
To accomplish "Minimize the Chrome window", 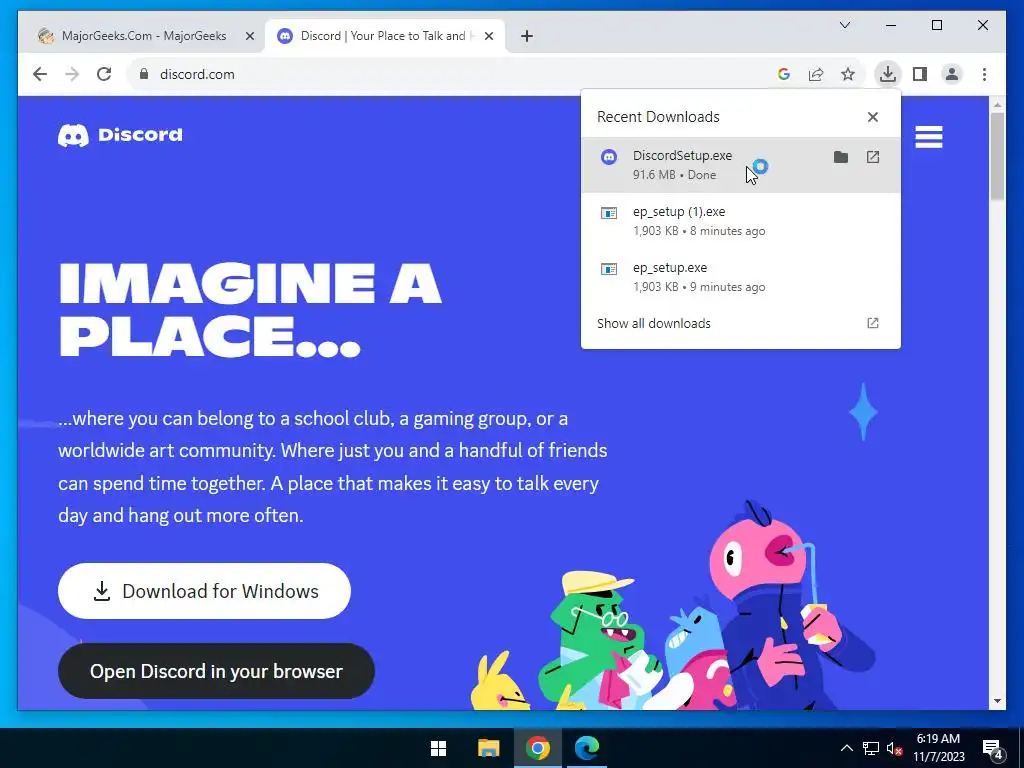I will coord(891,25).
